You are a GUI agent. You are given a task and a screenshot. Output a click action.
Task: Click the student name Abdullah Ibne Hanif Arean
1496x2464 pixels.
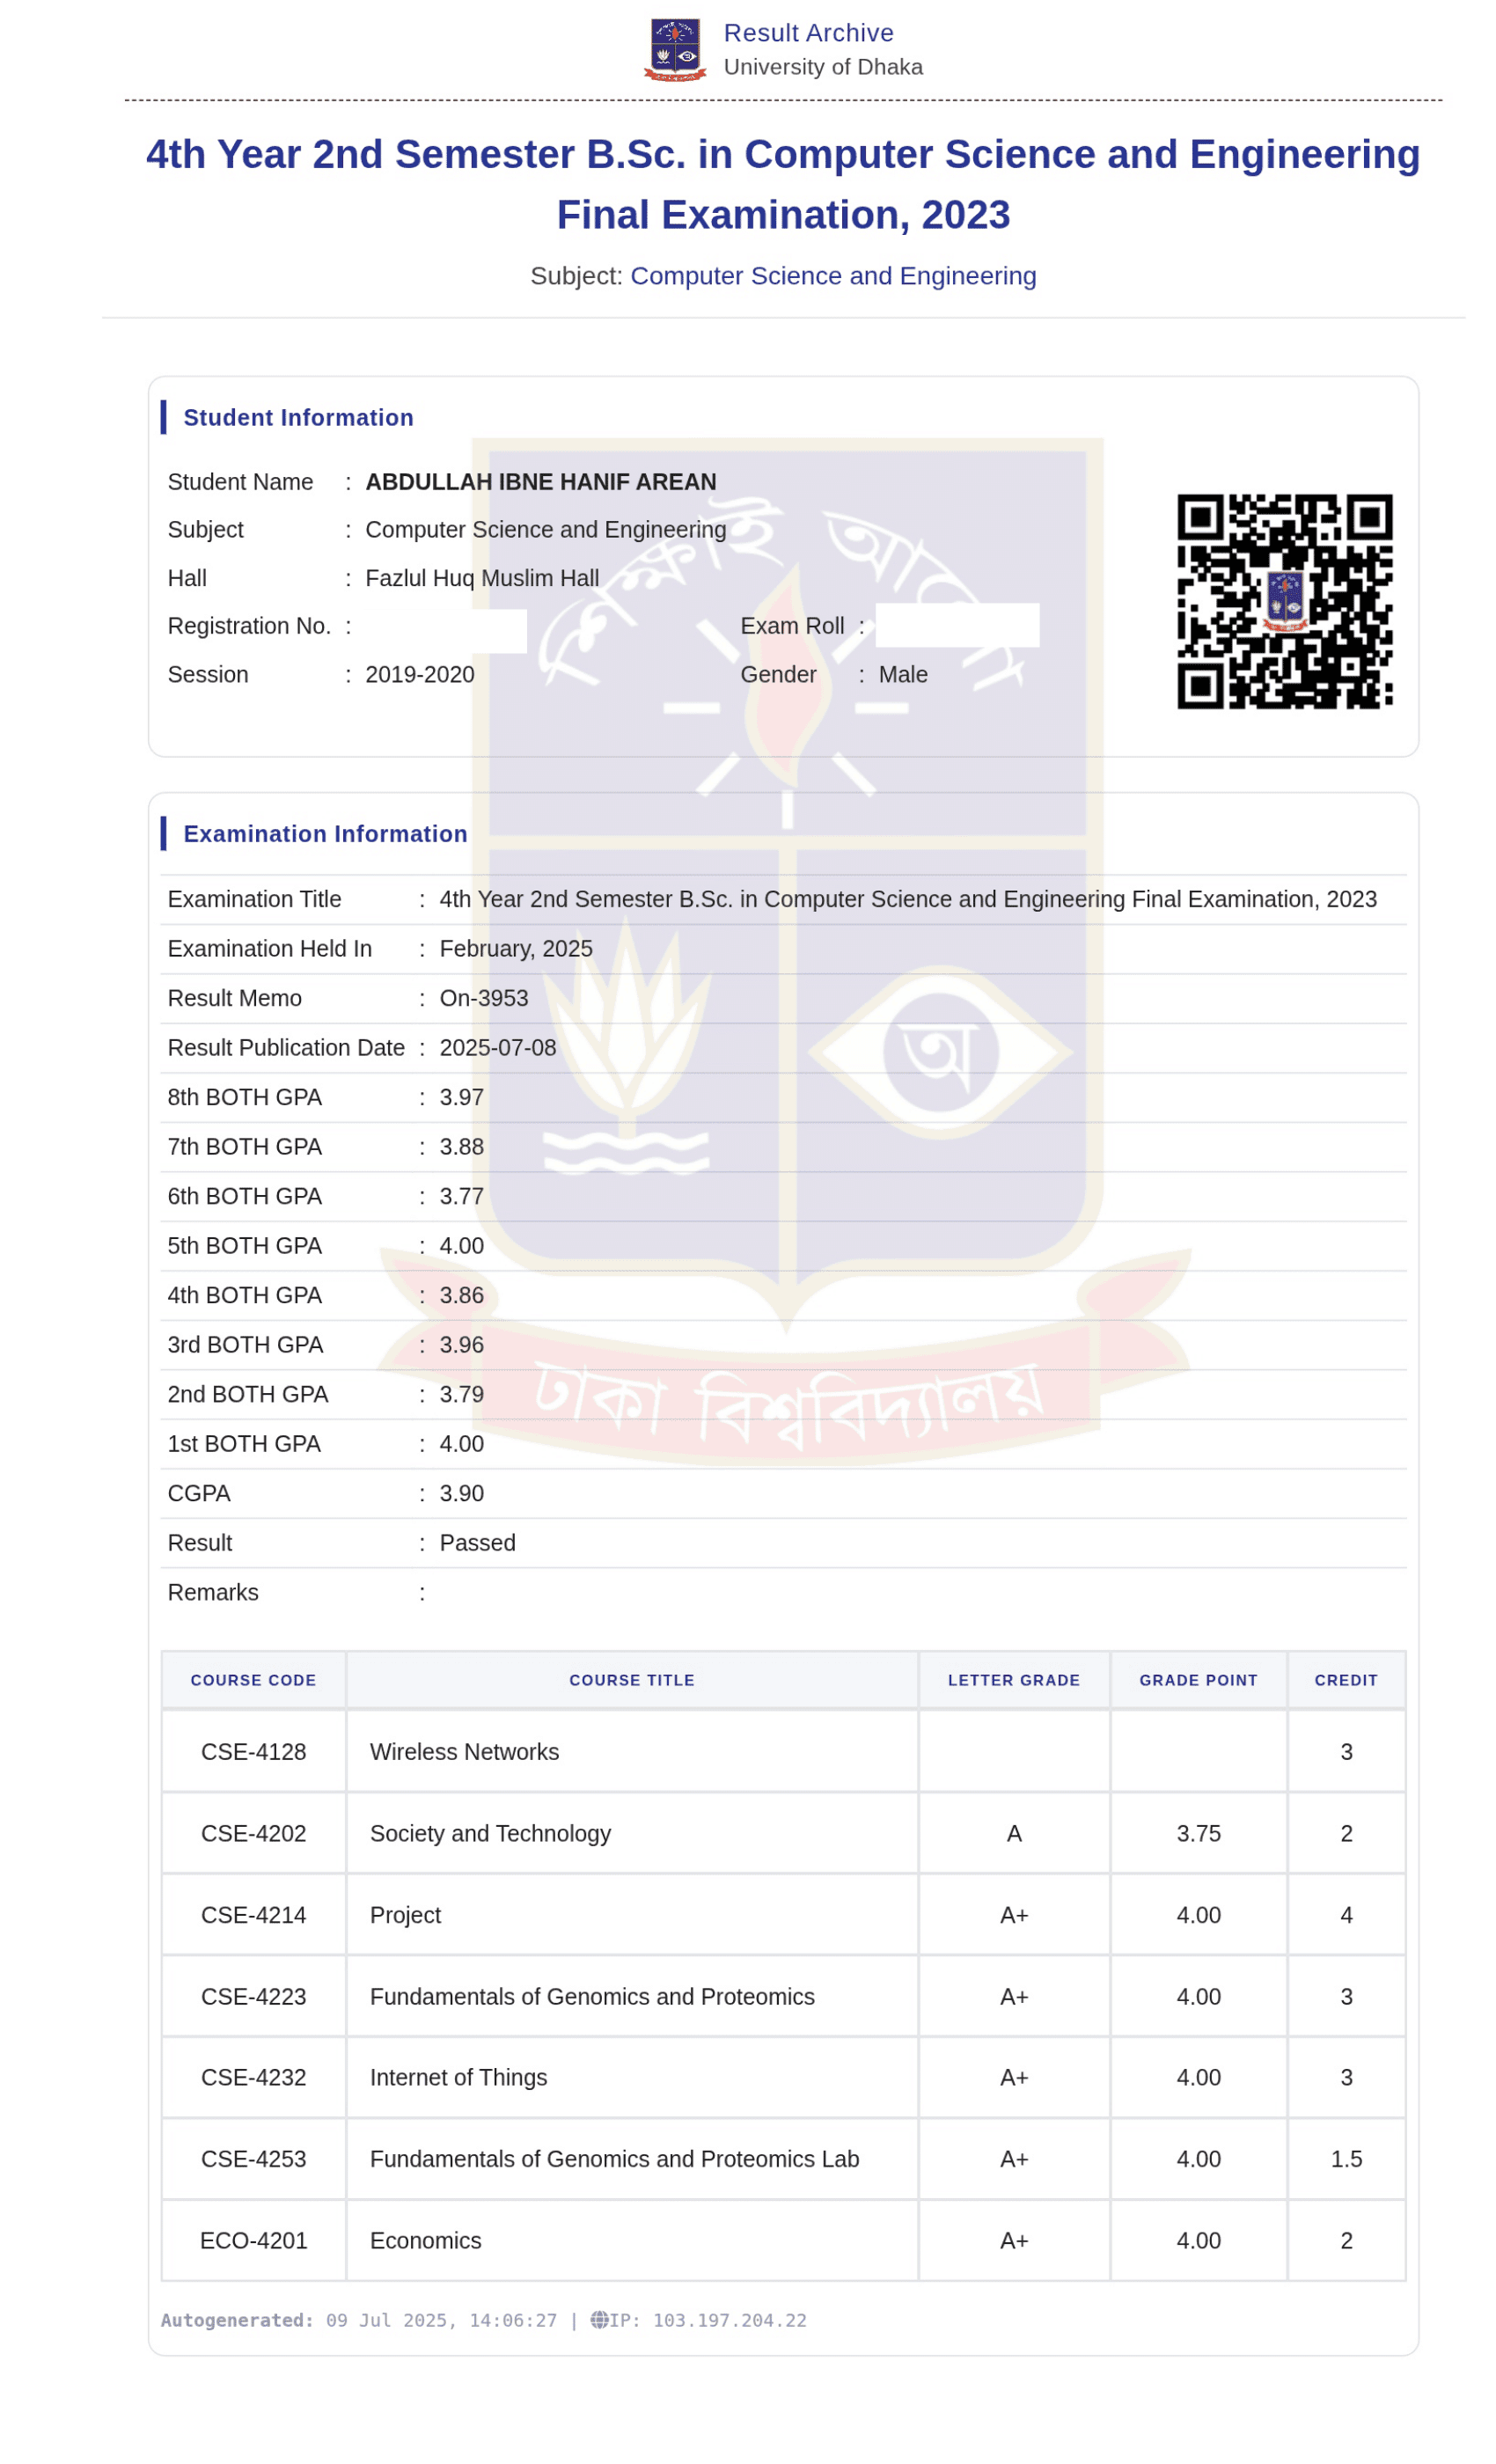[540, 482]
